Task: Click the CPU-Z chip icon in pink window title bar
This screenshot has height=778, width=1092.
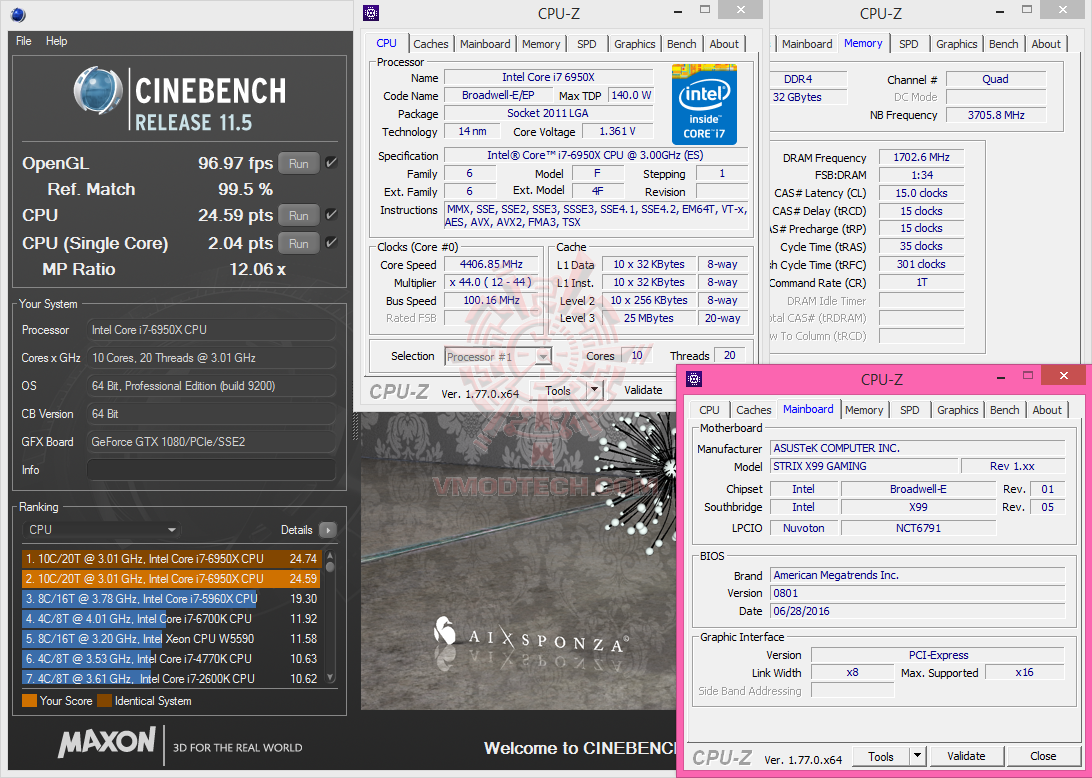Action: (694, 379)
